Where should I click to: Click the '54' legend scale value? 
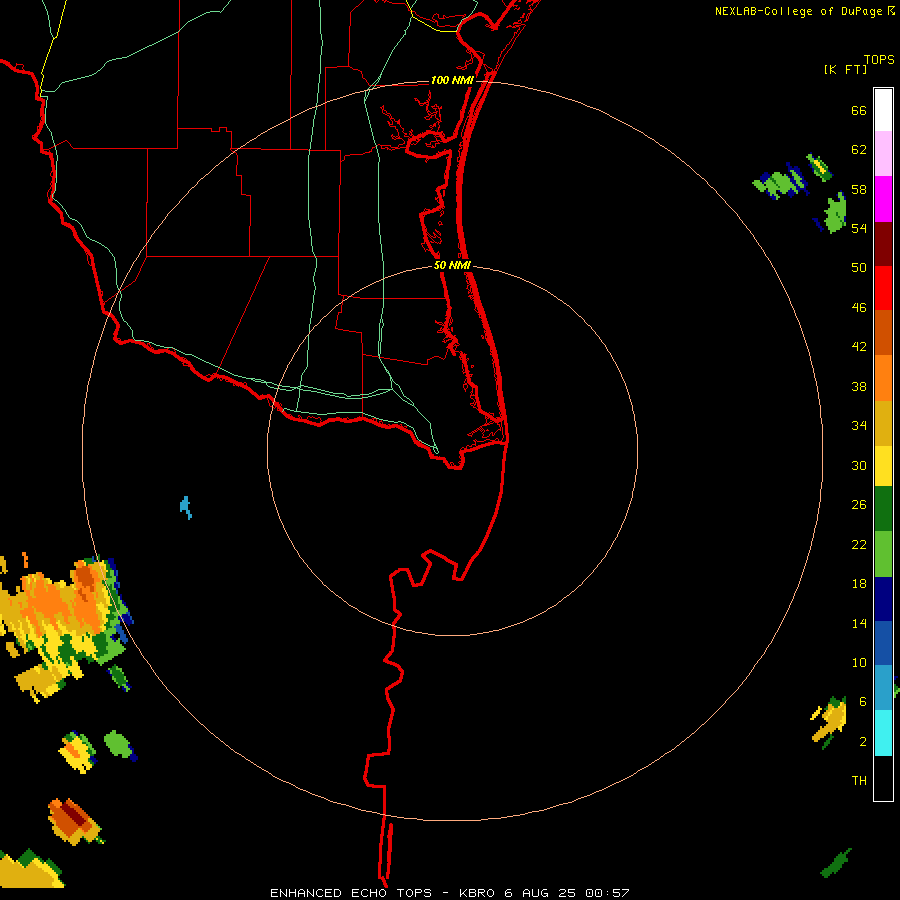859,228
